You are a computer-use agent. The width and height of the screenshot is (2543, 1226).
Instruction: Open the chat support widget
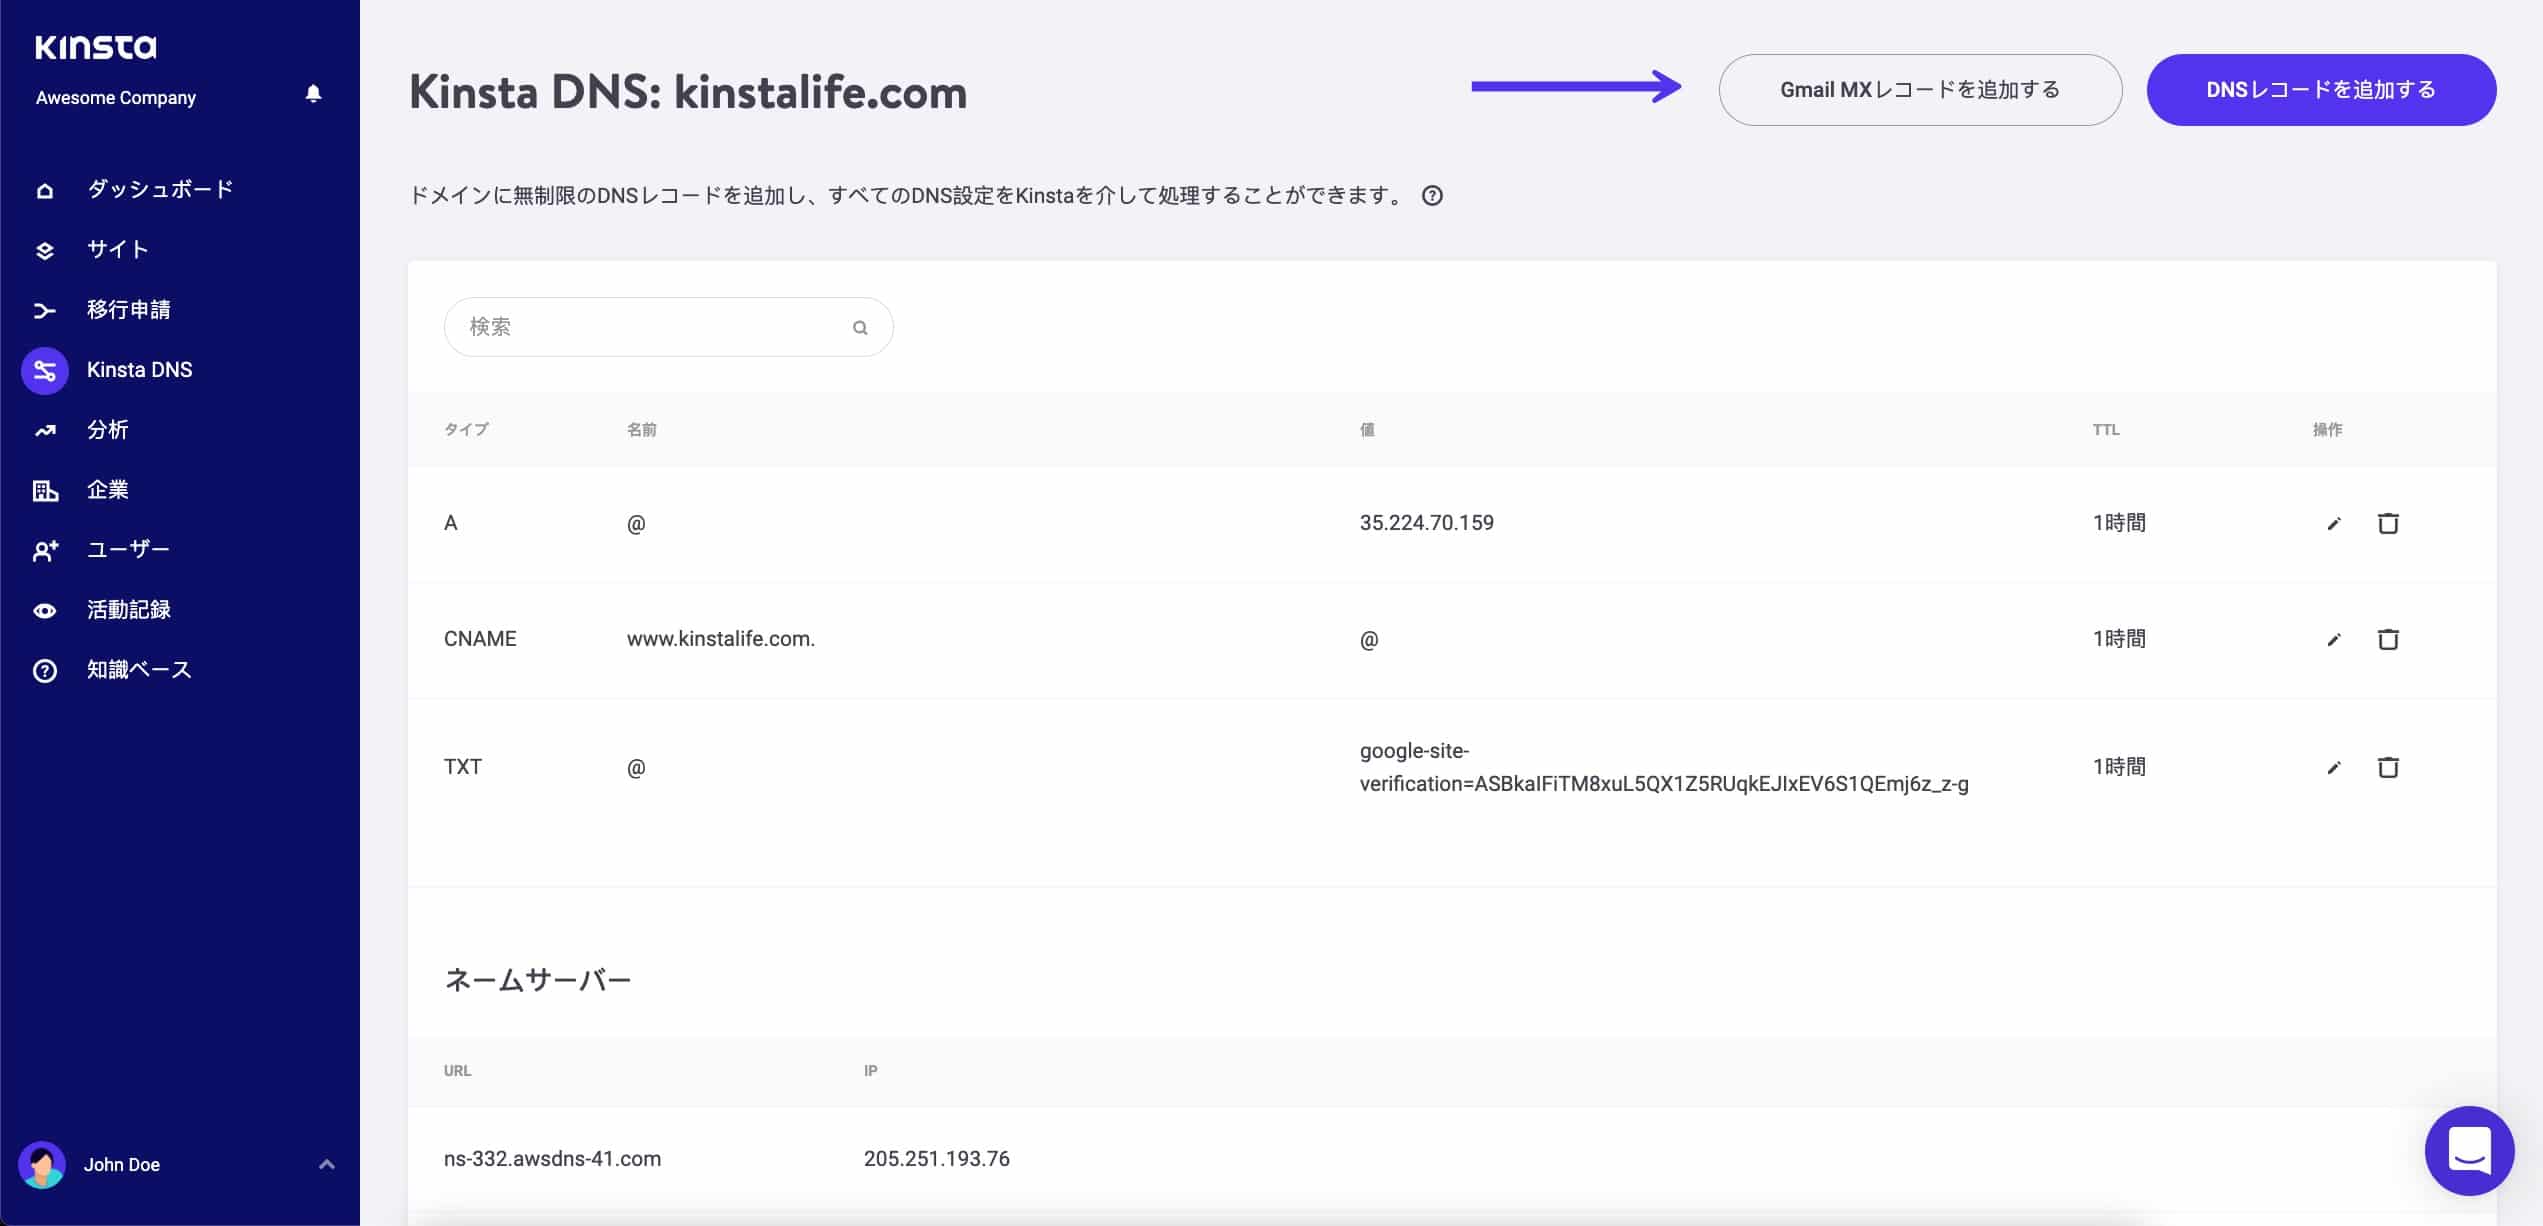pyautogui.click(x=2469, y=1151)
